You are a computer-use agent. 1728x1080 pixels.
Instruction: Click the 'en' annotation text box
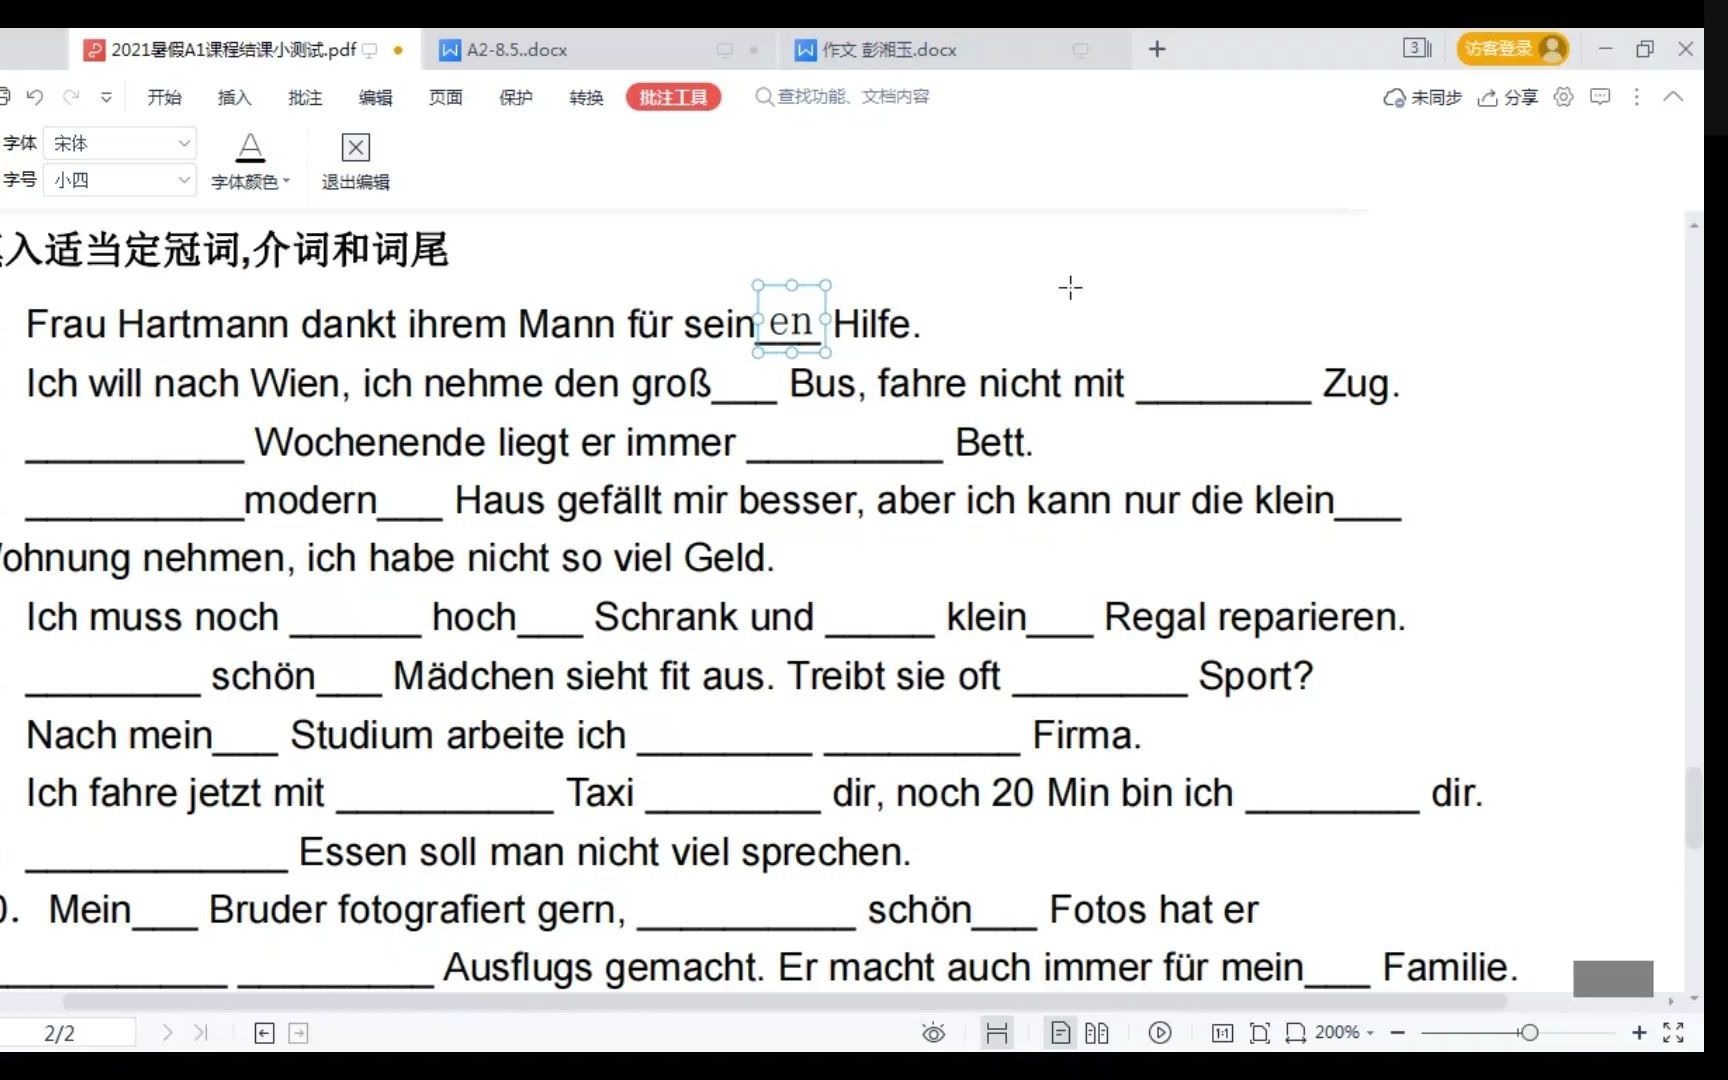point(791,320)
